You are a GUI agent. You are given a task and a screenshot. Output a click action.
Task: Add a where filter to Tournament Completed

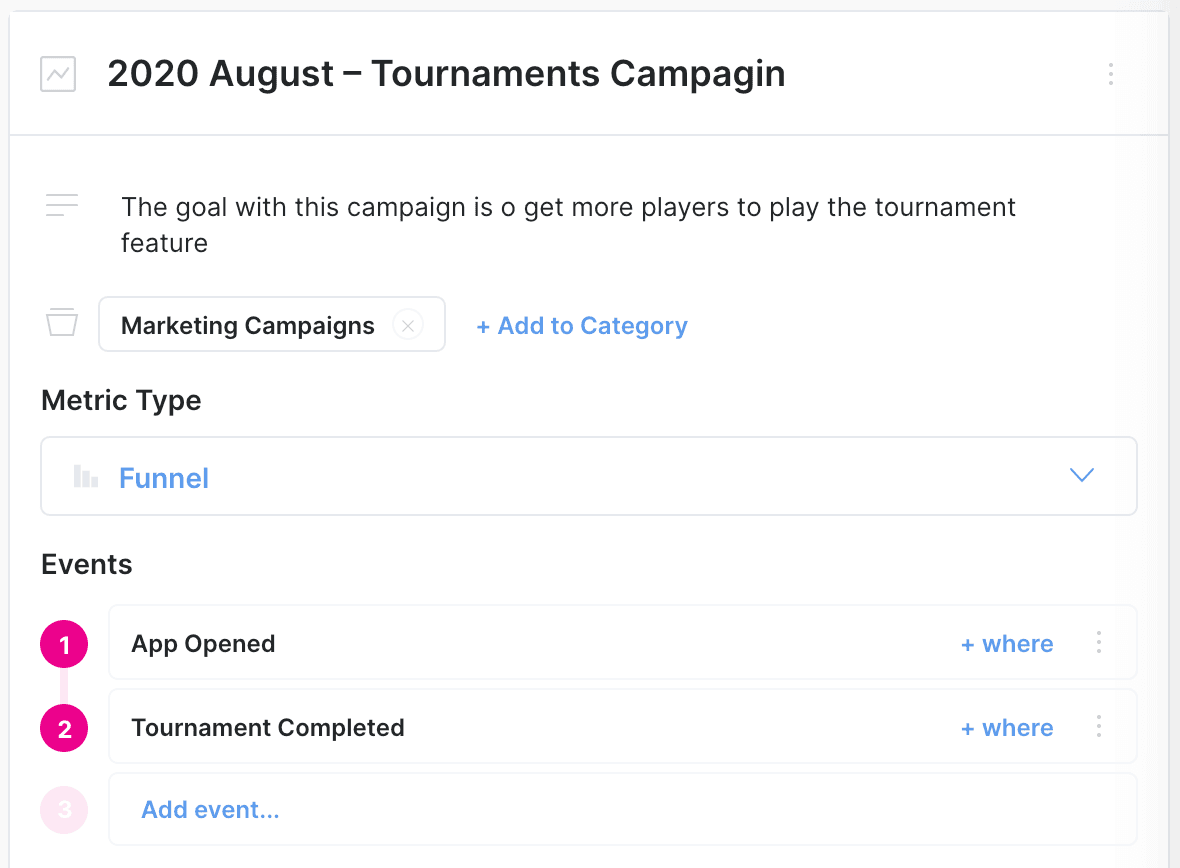1007,728
